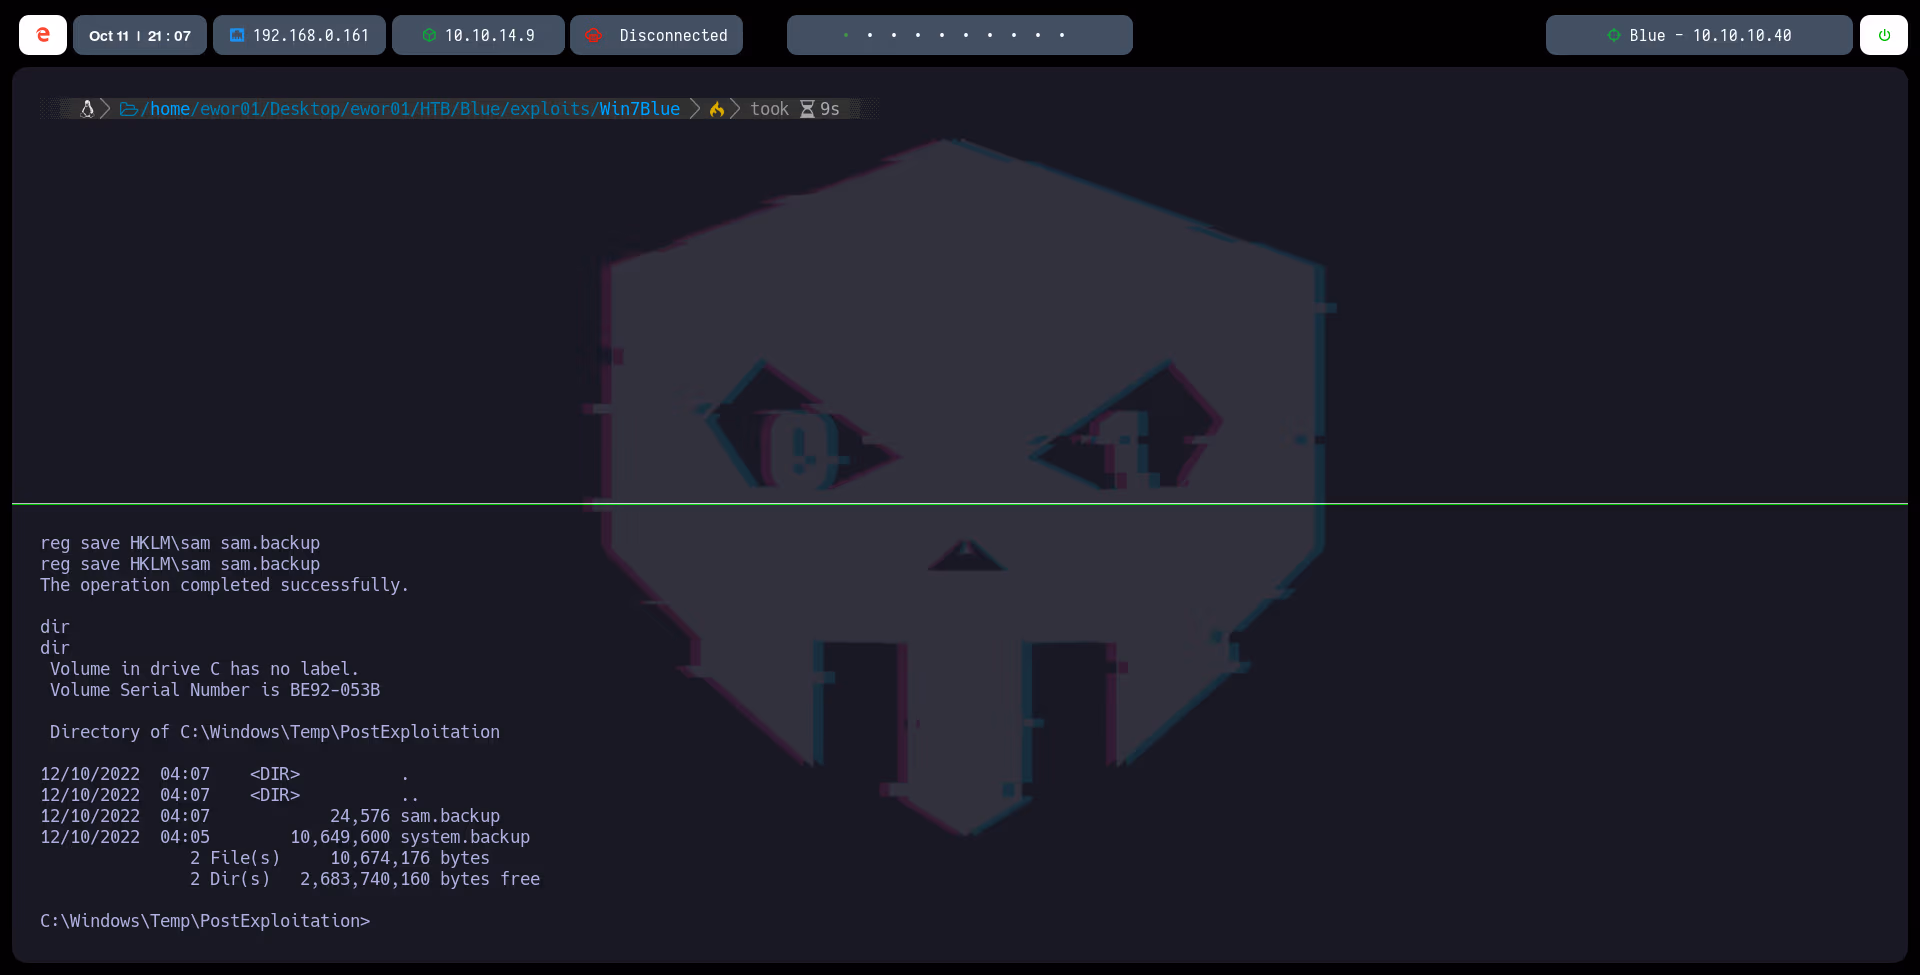Click the hourglass icon next to 9s

point(806,109)
